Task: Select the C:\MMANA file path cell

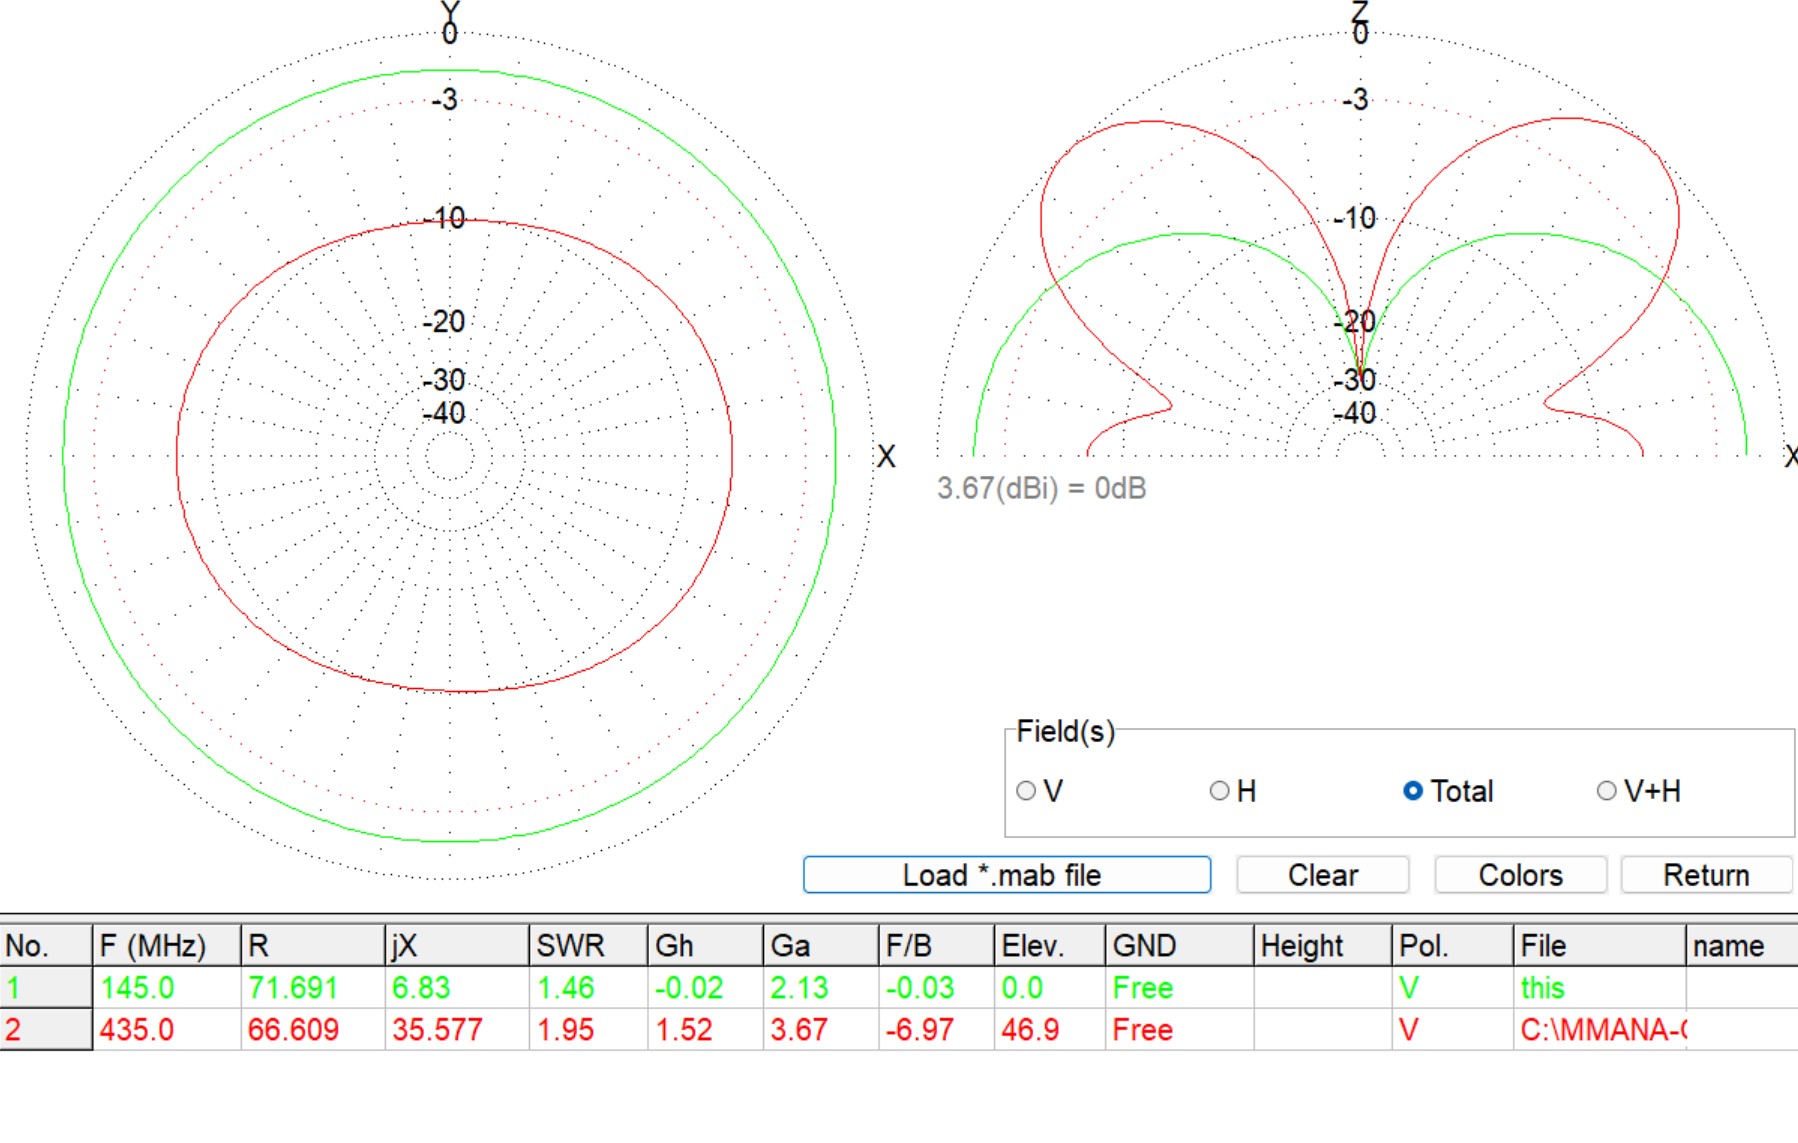Action: pos(1600,1029)
